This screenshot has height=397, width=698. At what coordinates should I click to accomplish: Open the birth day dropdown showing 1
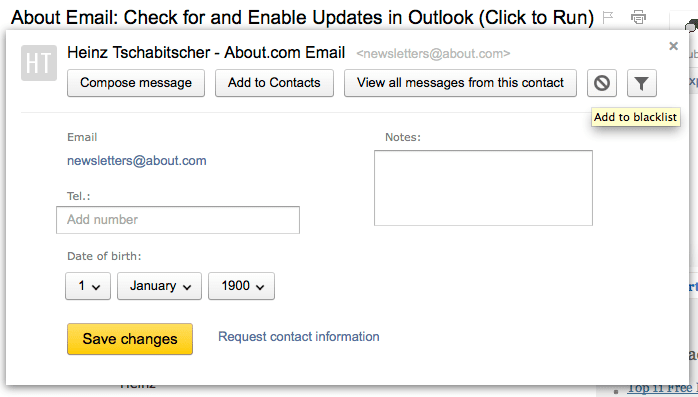(88, 286)
